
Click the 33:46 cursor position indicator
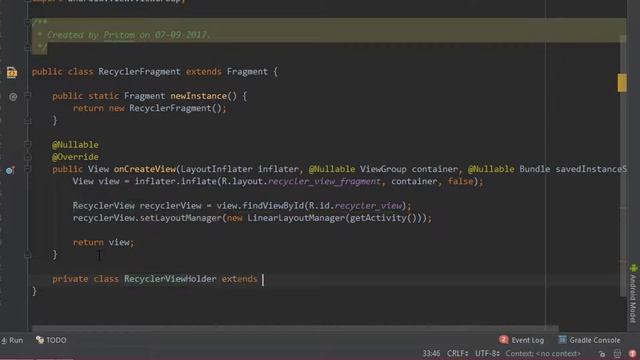tap(431, 353)
